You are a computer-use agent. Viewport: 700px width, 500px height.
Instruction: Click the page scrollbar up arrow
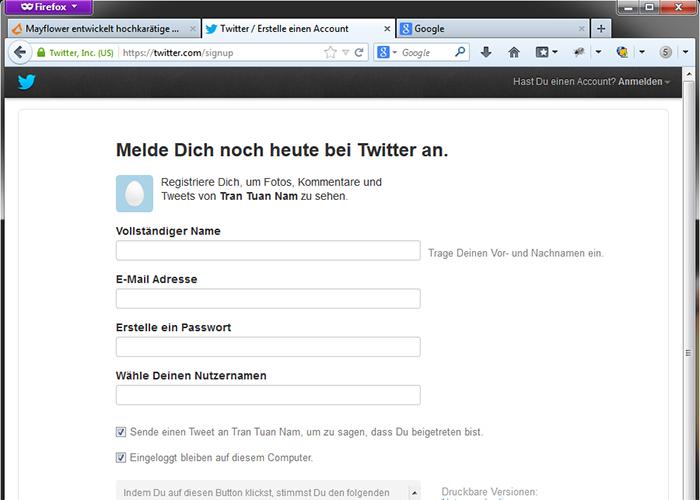click(689, 73)
